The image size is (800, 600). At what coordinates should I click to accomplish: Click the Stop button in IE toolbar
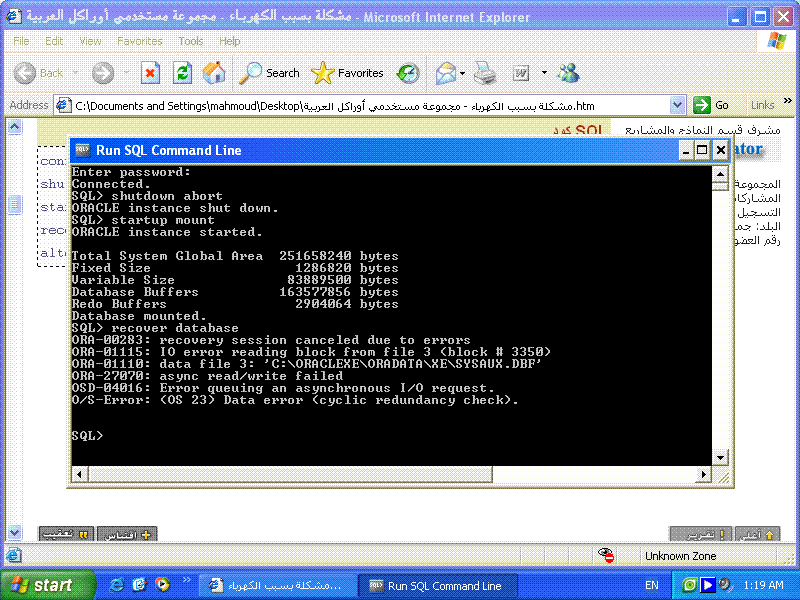(x=150, y=73)
